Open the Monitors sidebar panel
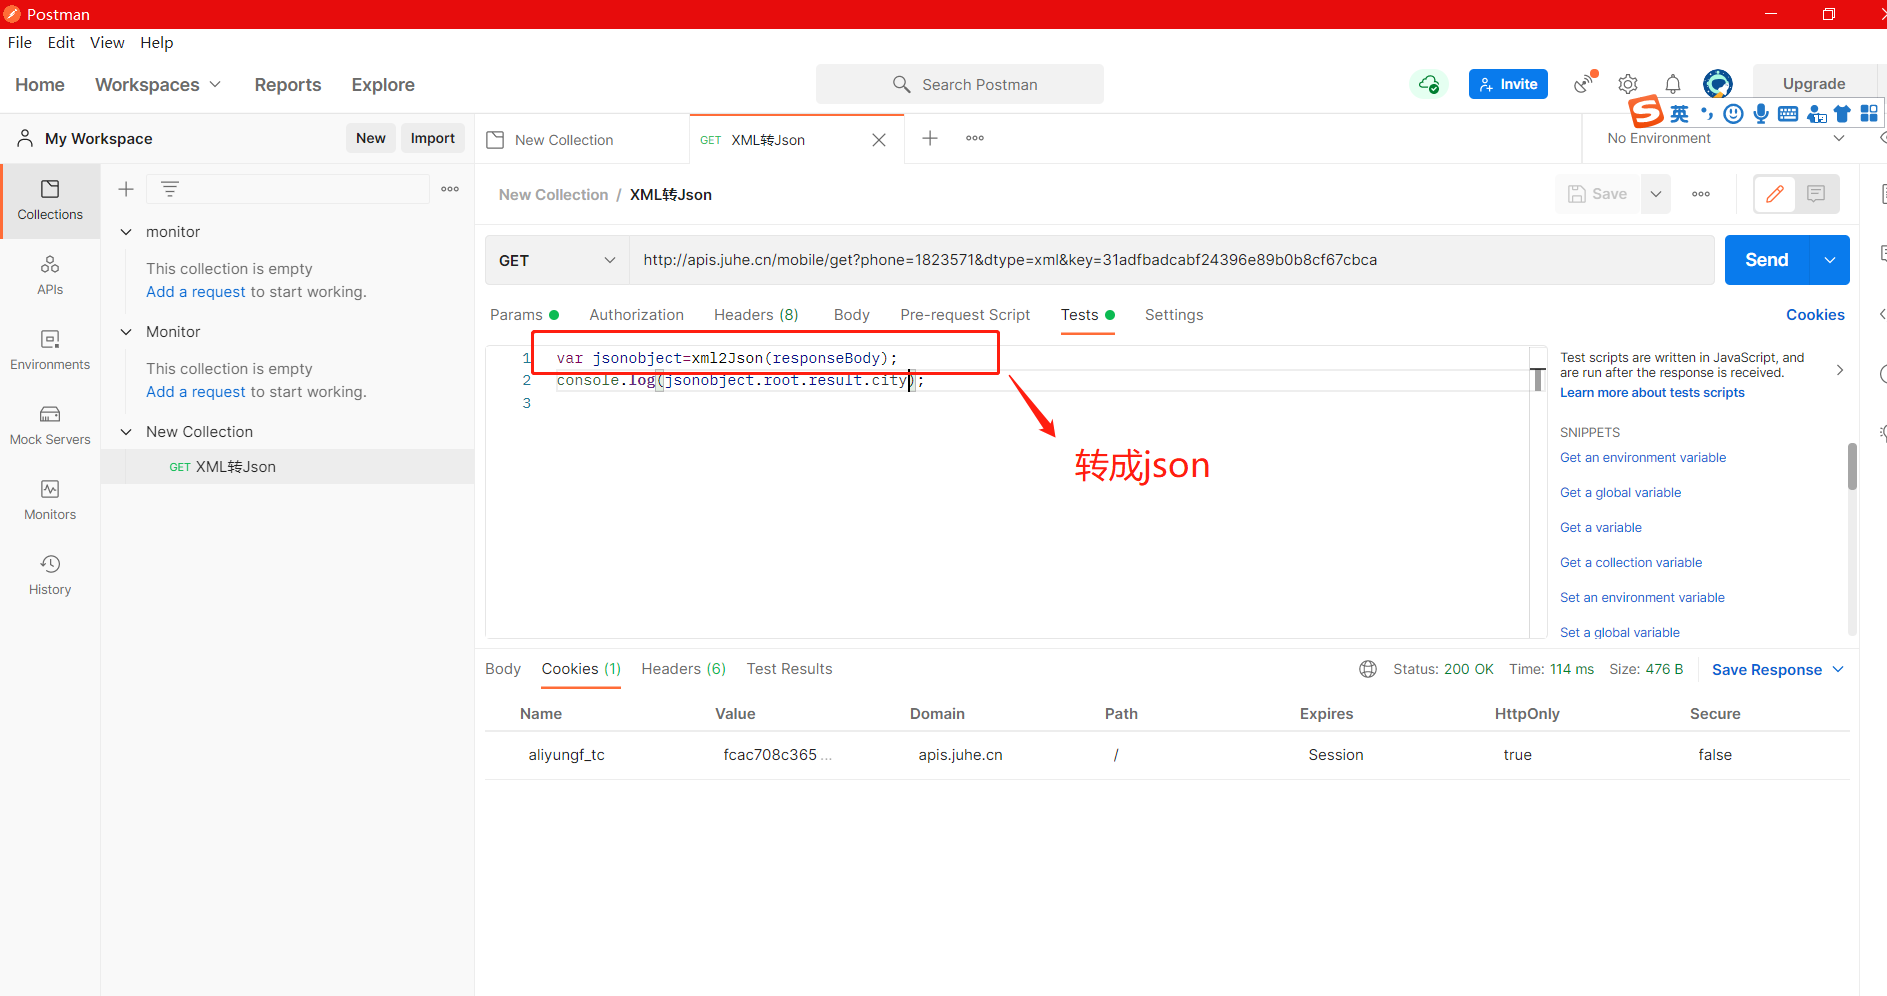 50,501
